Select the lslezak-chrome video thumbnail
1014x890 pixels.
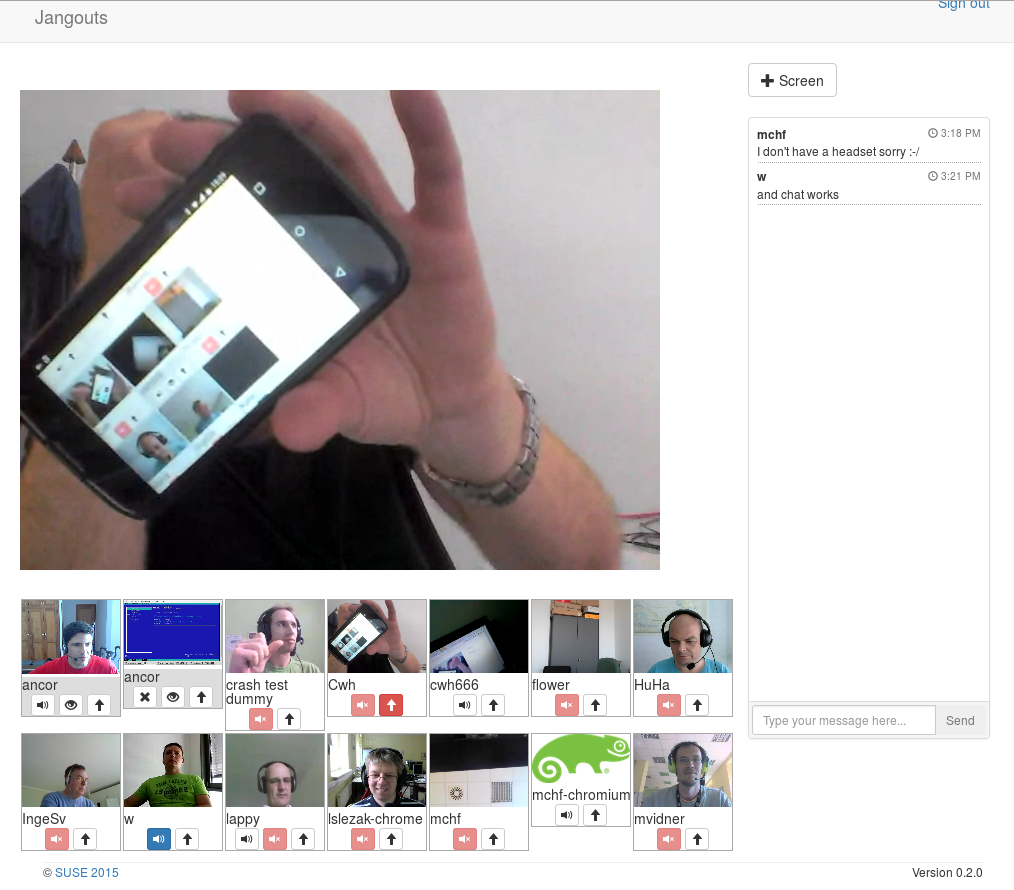(377, 771)
